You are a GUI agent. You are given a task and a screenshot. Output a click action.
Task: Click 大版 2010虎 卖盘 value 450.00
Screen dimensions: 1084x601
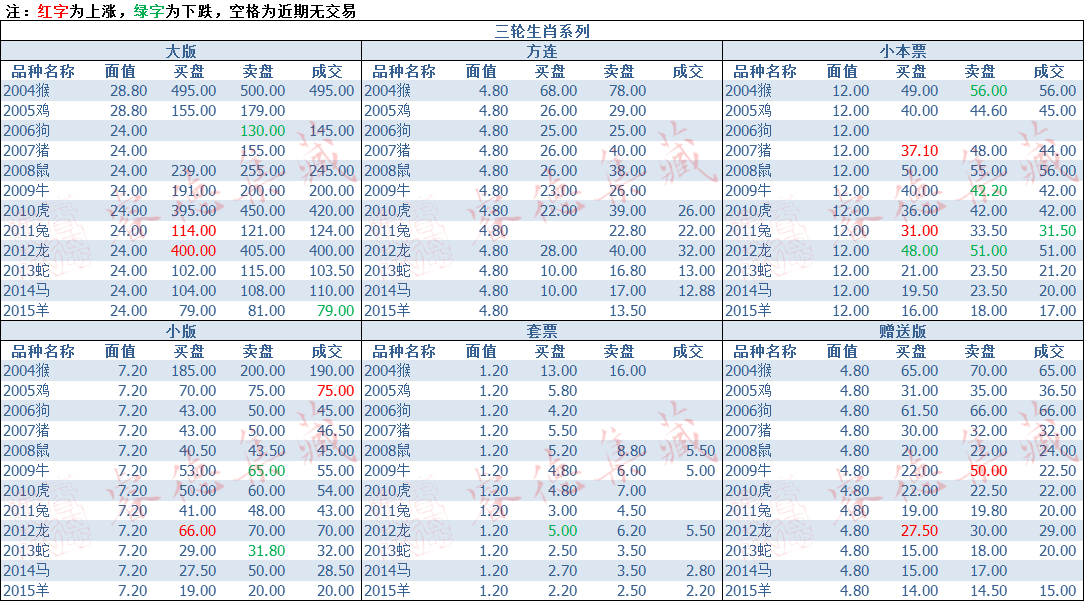point(263,211)
